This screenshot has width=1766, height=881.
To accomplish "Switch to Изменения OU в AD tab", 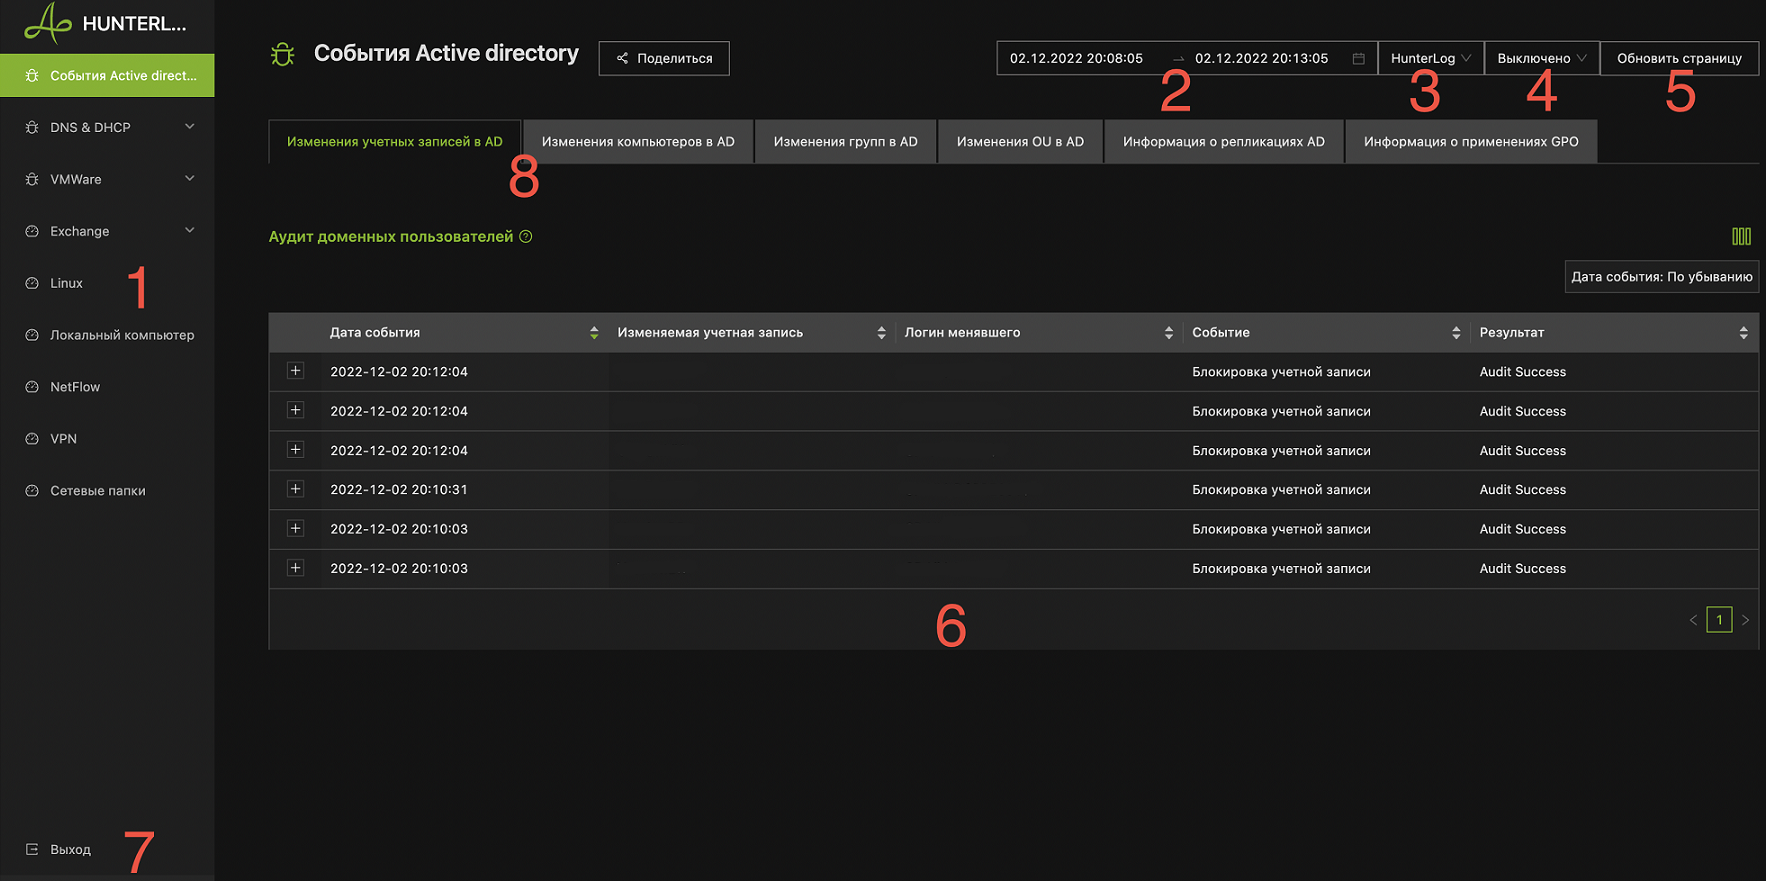I will [1020, 142].
